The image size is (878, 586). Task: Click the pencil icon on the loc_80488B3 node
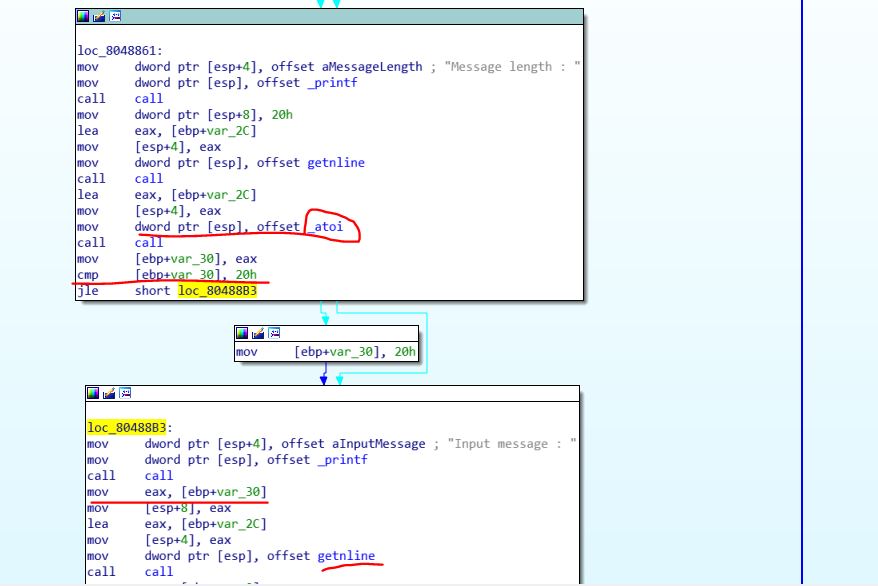(x=109, y=393)
